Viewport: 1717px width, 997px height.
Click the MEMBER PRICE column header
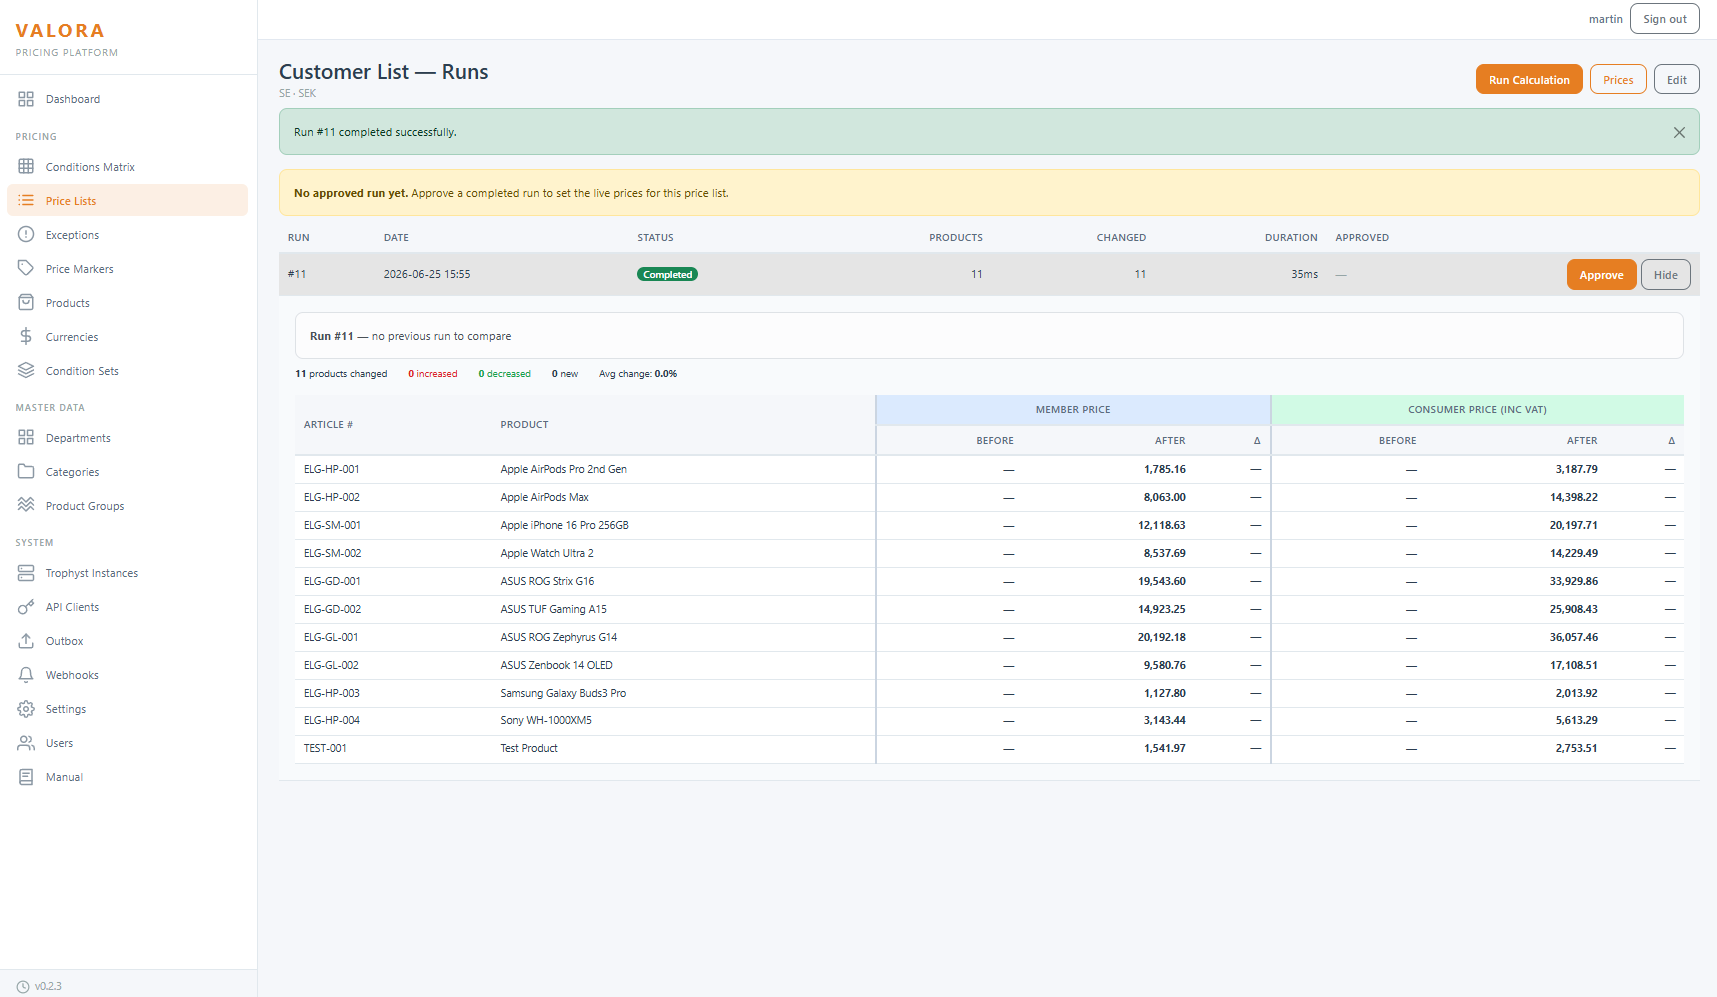pos(1073,410)
